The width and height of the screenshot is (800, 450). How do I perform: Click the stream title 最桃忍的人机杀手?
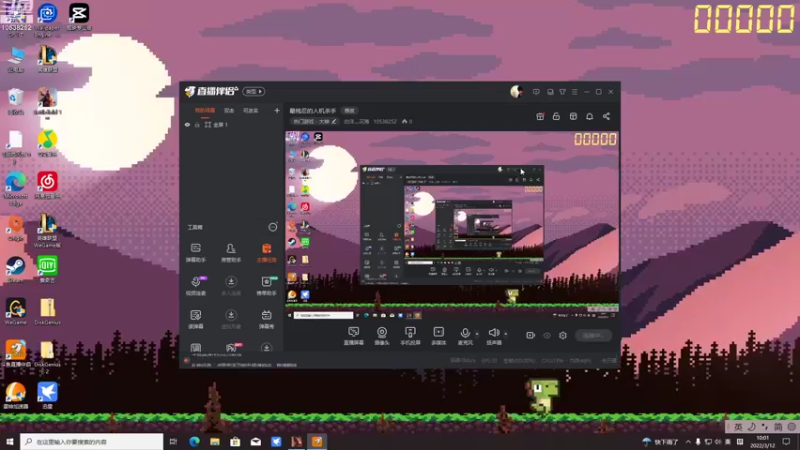(x=312, y=111)
